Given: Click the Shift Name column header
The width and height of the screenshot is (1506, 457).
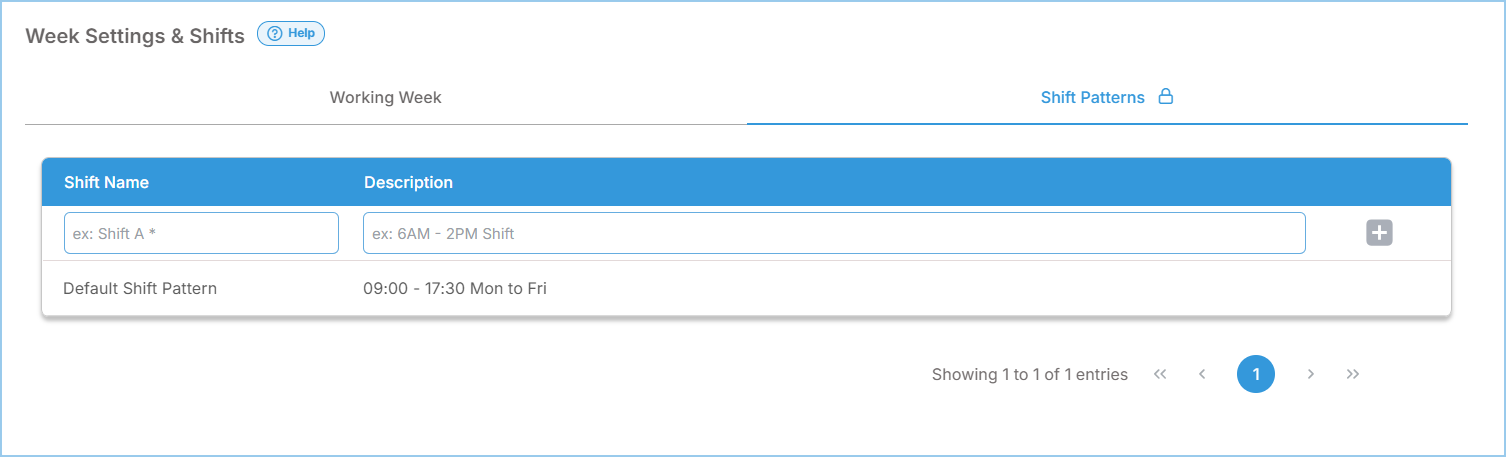Looking at the screenshot, I should [x=106, y=182].
